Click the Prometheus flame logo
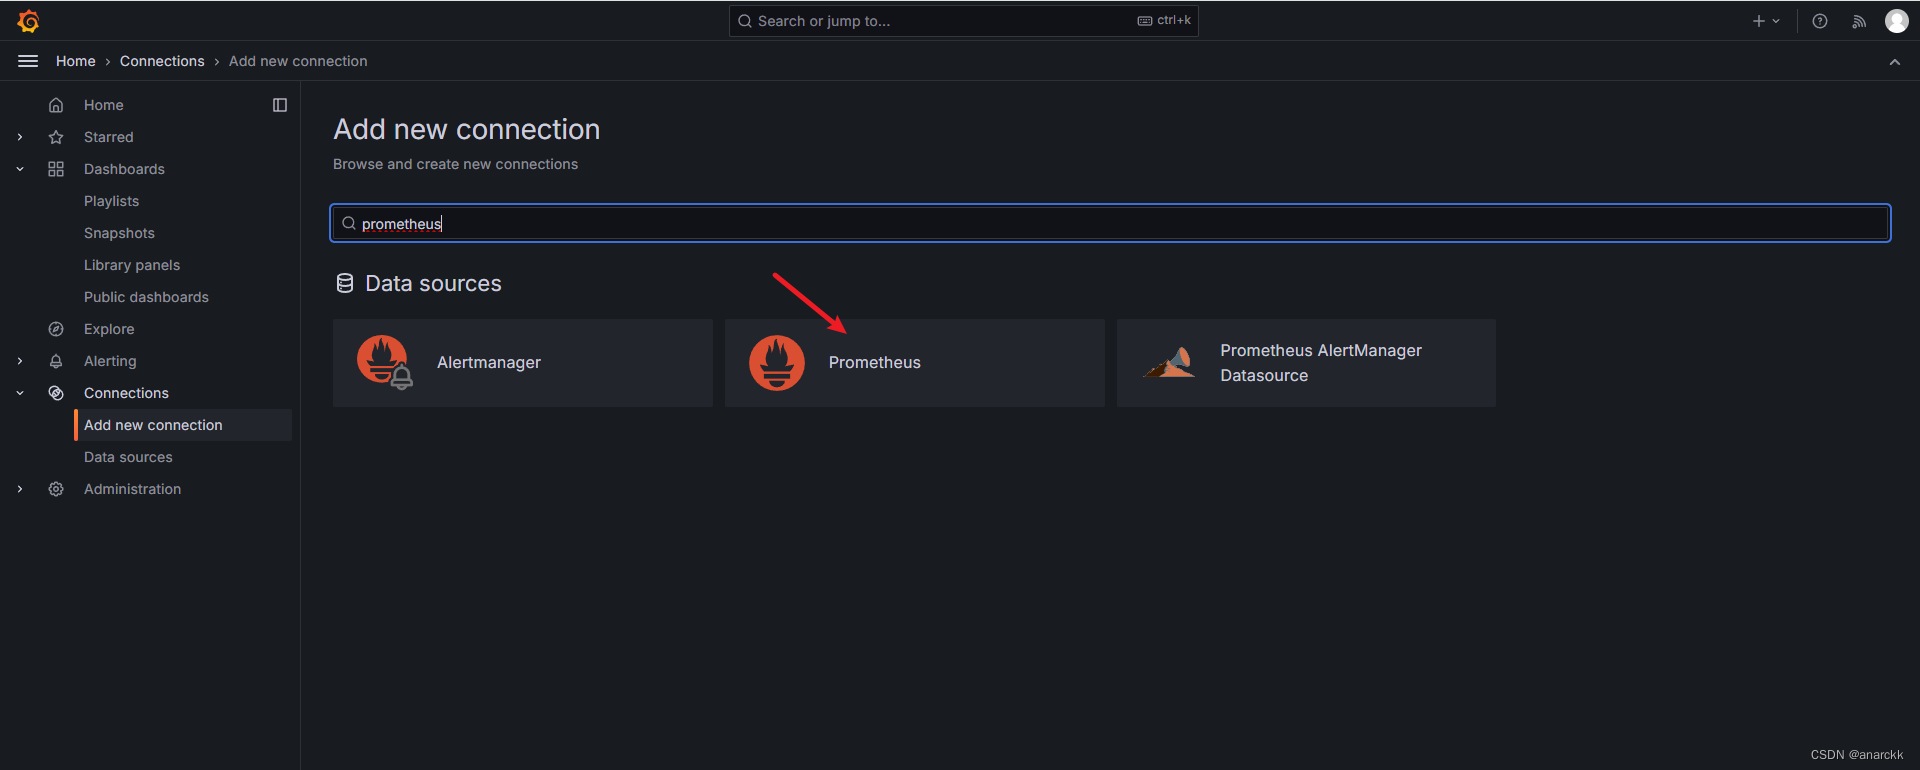The height and width of the screenshot is (770, 1920). click(777, 362)
